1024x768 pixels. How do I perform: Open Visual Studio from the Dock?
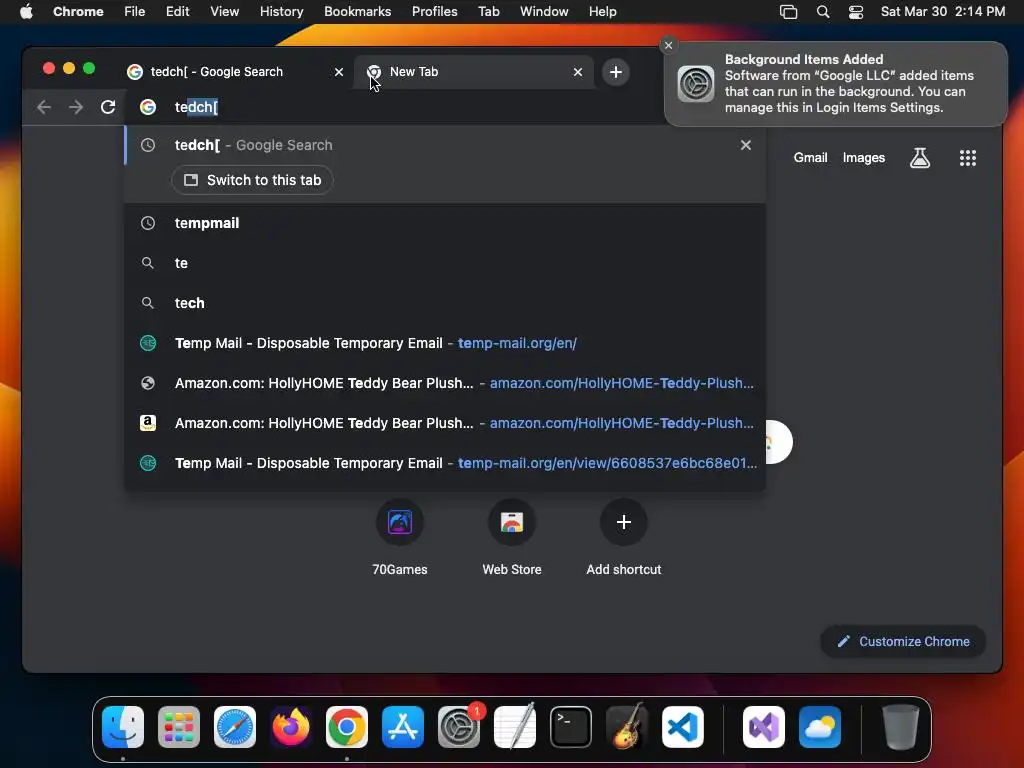click(763, 727)
